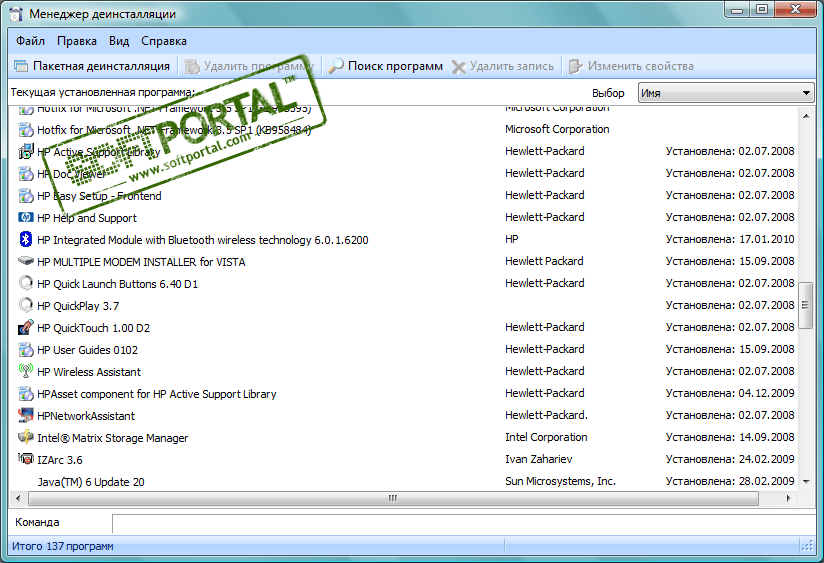Click the HP Quick Launch Buttons icon
The height and width of the screenshot is (563, 824).
(x=25, y=283)
